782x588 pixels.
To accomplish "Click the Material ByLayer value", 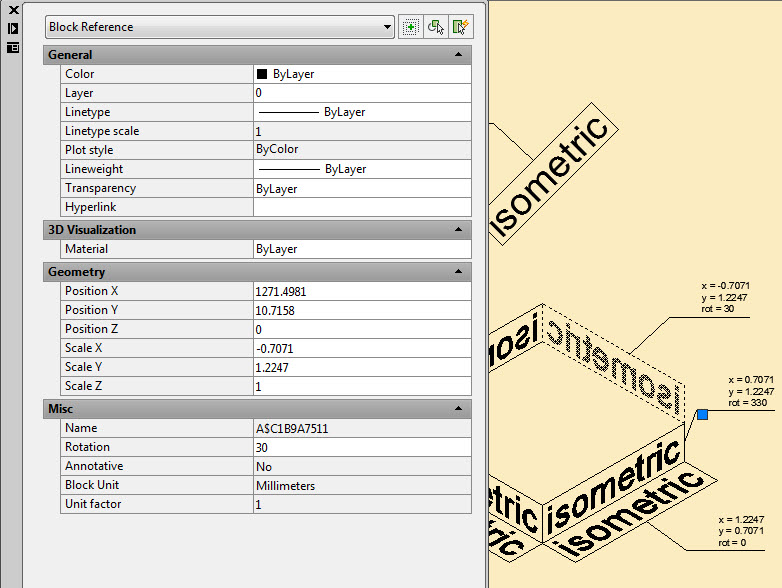I will (362, 249).
